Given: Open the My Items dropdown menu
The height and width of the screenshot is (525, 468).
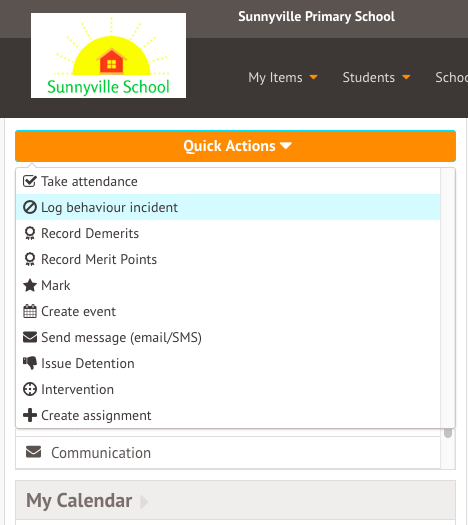Looking at the screenshot, I should pyautogui.click(x=283, y=77).
